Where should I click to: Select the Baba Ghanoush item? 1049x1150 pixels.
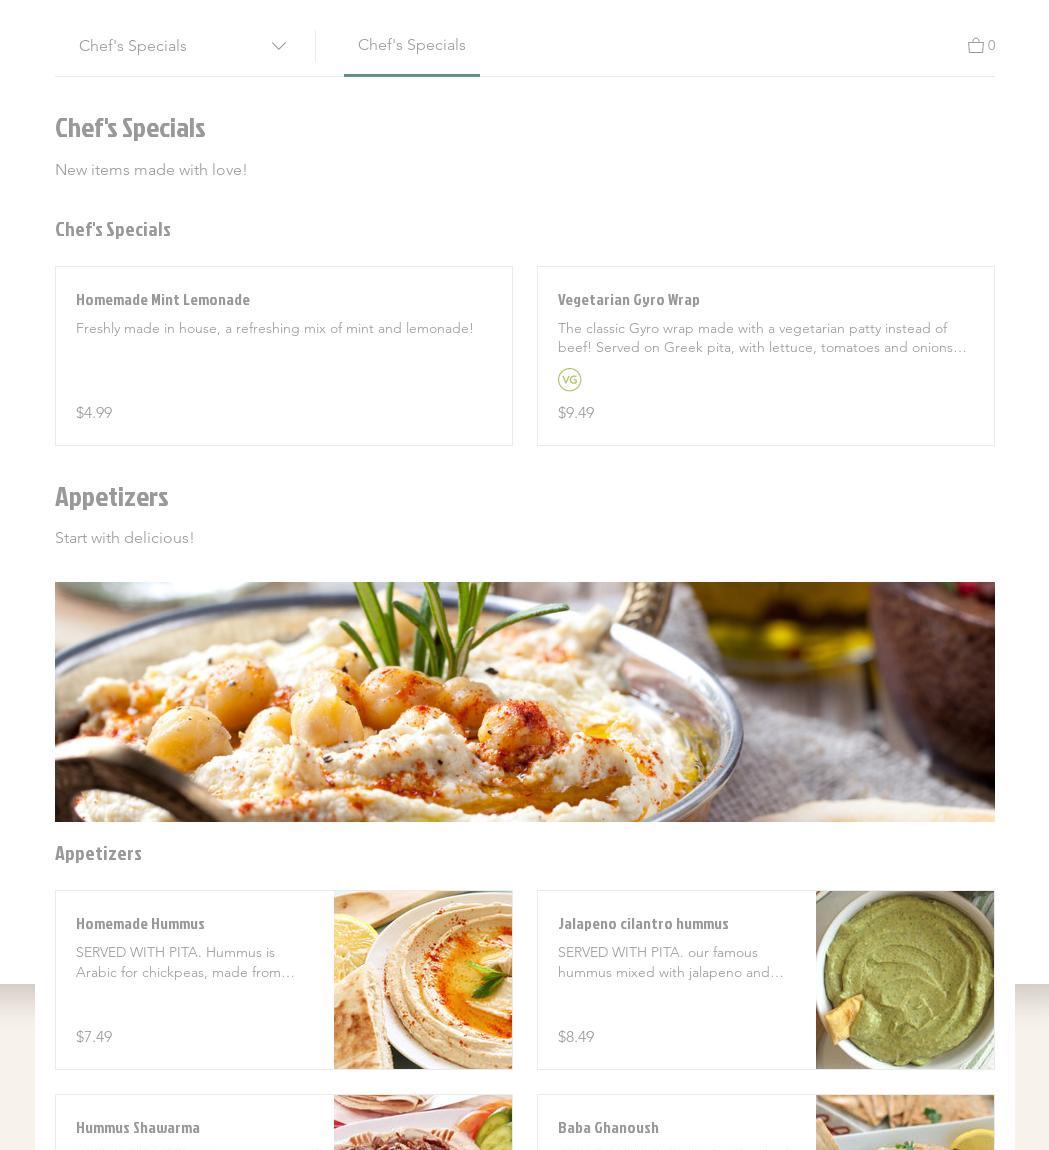[x=766, y=1123]
